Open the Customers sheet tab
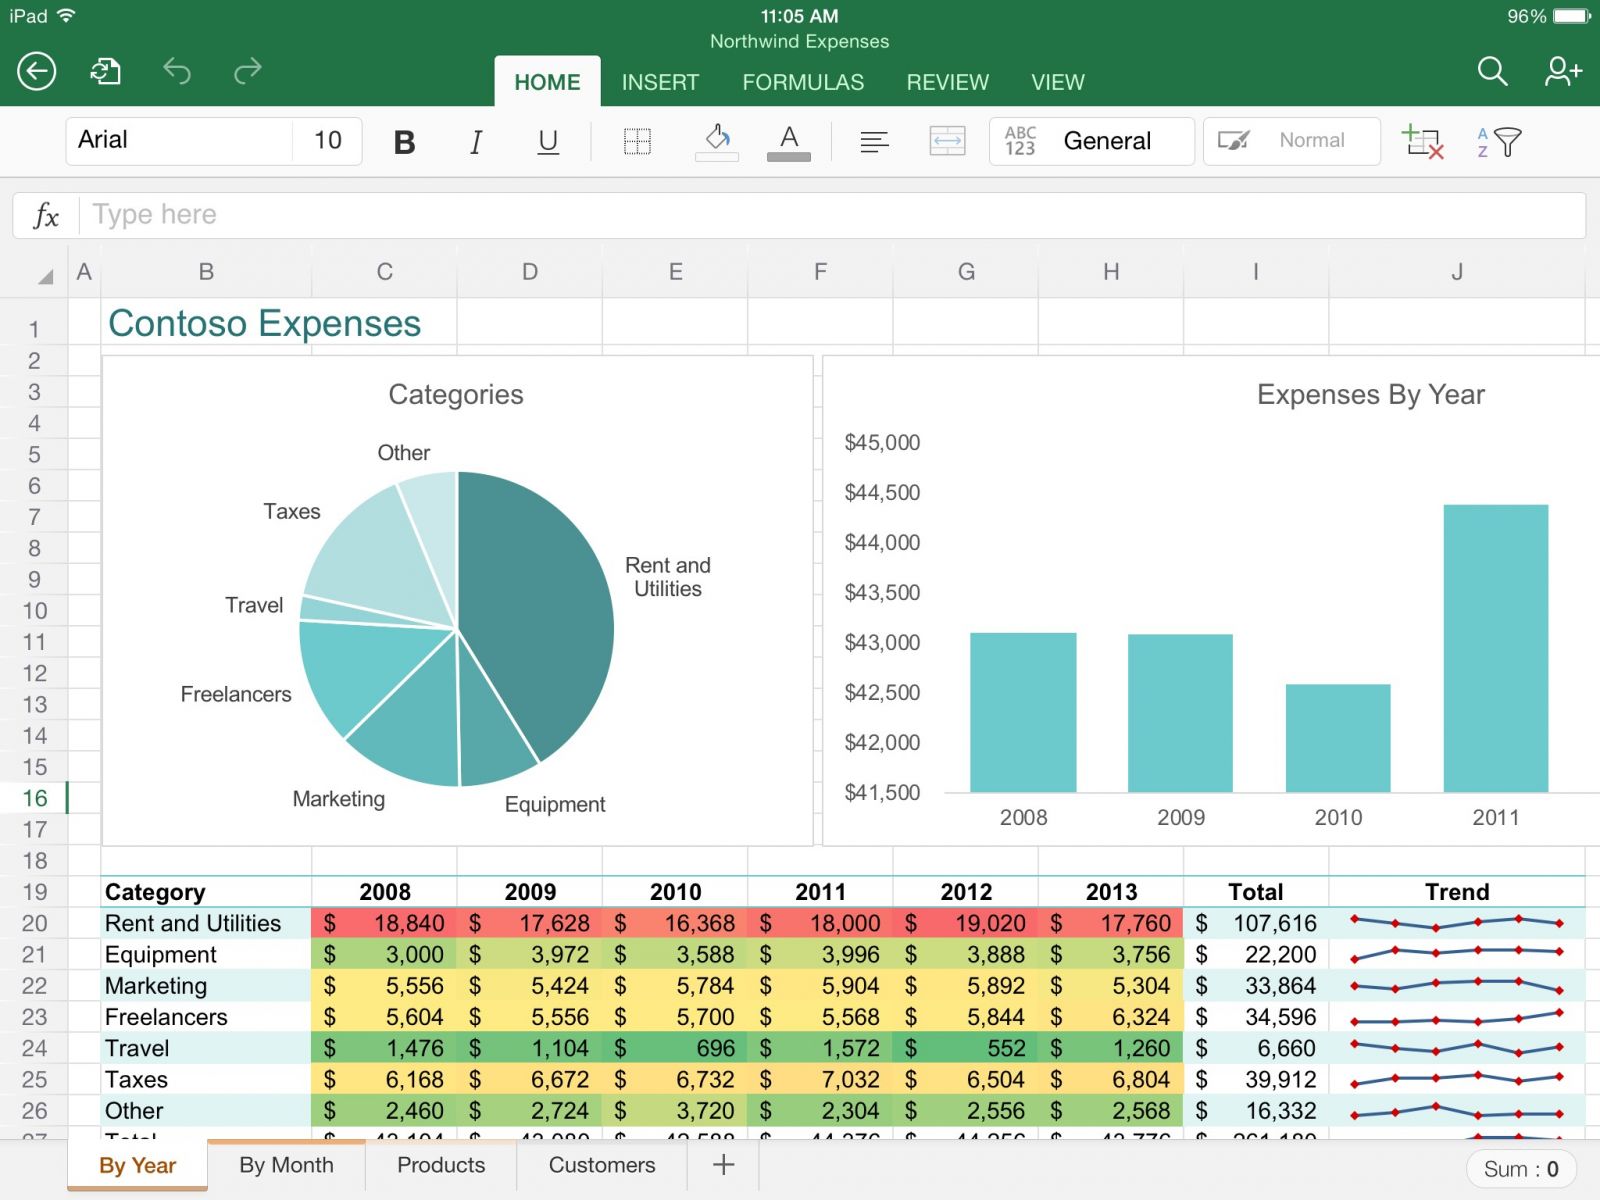 pyautogui.click(x=602, y=1165)
